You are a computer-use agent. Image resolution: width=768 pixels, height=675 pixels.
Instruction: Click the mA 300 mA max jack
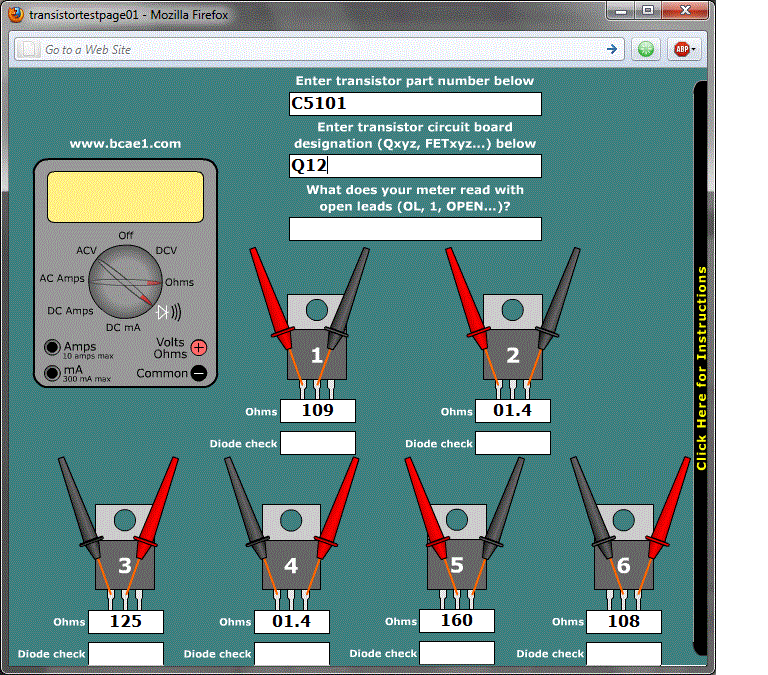tap(52, 373)
